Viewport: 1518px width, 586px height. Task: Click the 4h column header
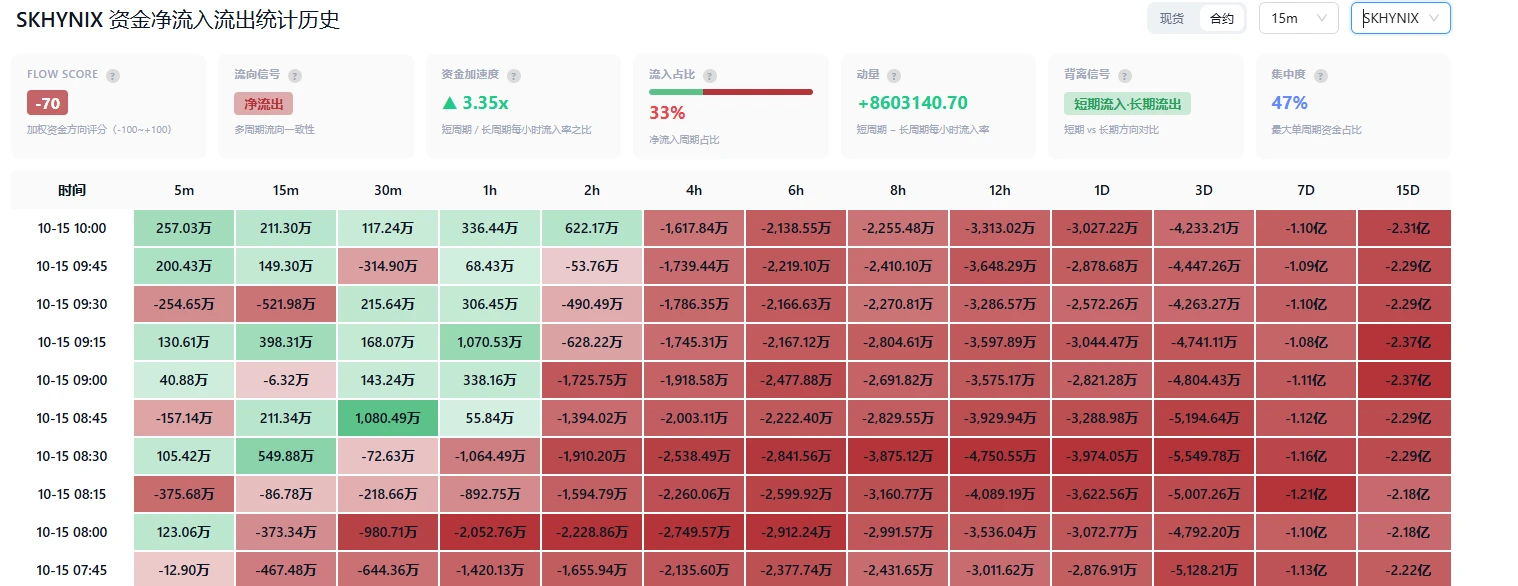[694, 190]
